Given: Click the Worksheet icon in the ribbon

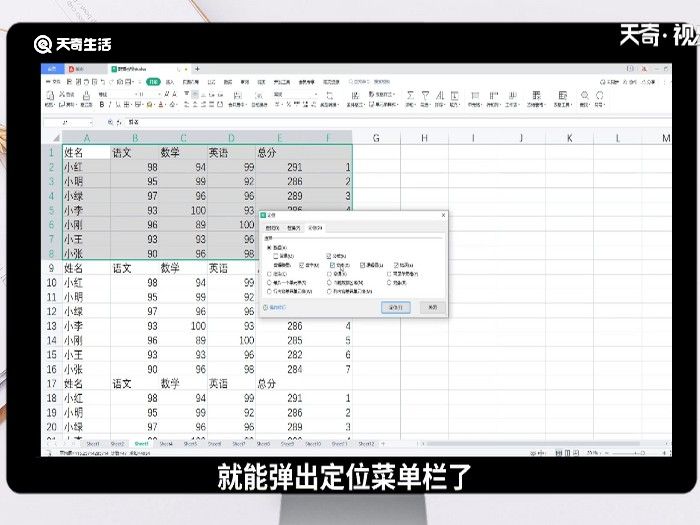Looking at the screenshot, I should click(512, 96).
